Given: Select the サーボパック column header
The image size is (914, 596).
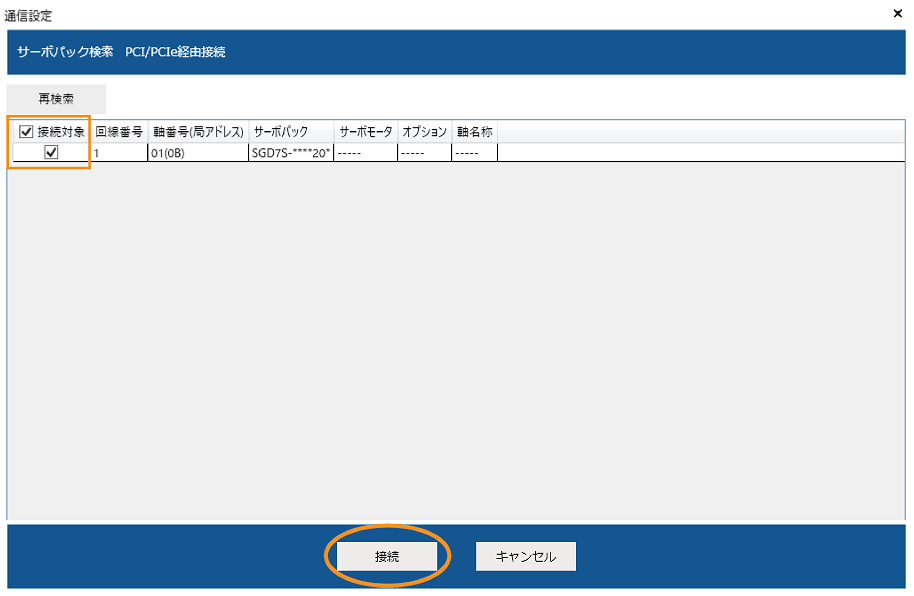Looking at the screenshot, I should coord(290,131).
